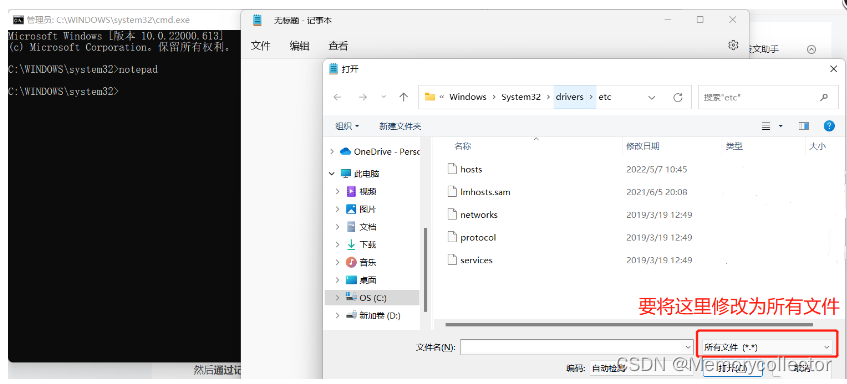Sort files by the 名称 column header
This screenshot has height=384, width=847.
coord(462,146)
